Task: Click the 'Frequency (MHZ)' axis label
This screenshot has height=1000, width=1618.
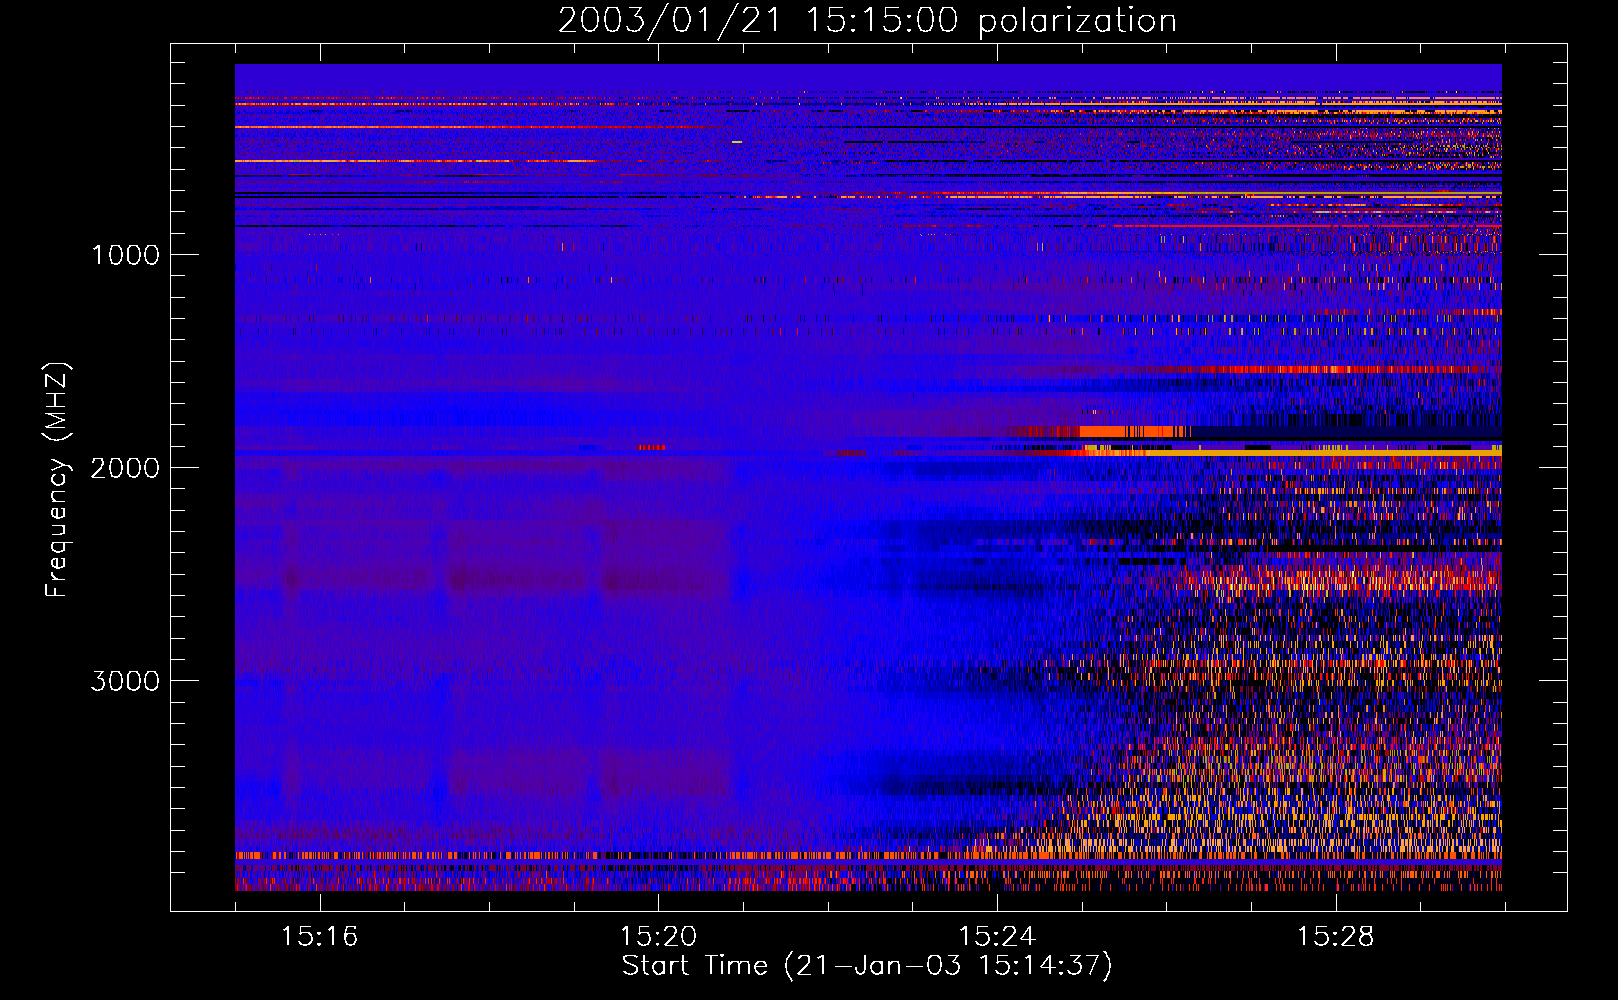Action: (x=56, y=480)
